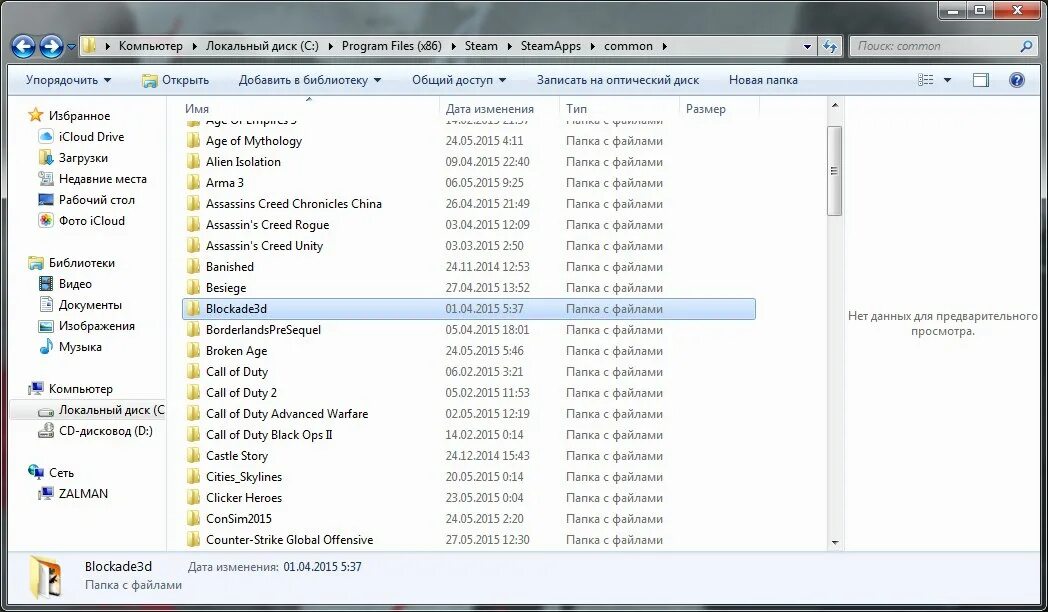Toggle the preview pane button
The image size is (1048, 612).
click(x=980, y=80)
